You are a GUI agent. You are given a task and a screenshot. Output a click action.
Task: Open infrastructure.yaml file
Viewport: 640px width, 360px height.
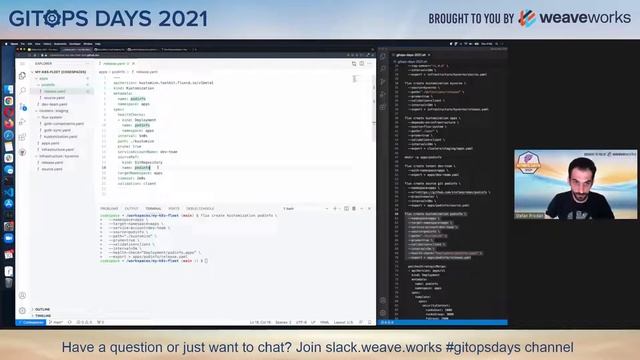coord(58,150)
